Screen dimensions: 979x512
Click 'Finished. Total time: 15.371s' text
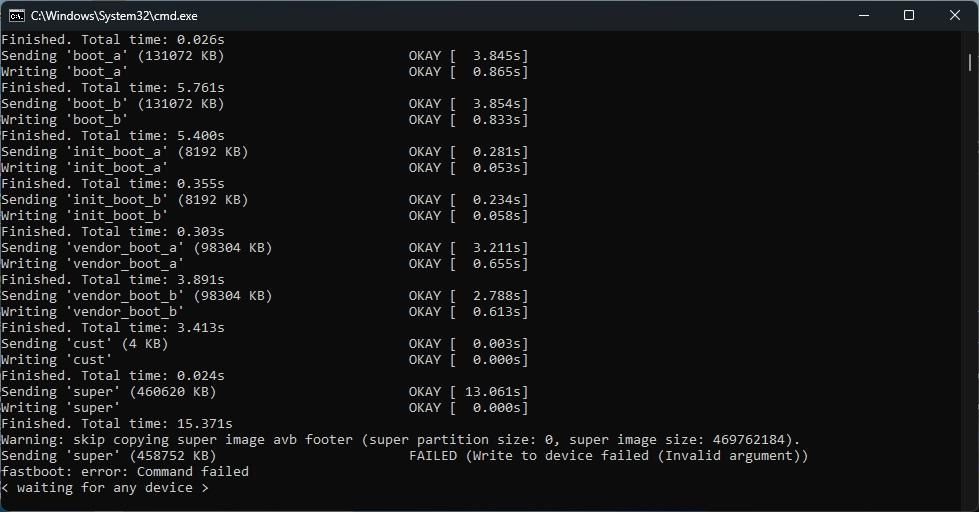(x=117, y=424)
